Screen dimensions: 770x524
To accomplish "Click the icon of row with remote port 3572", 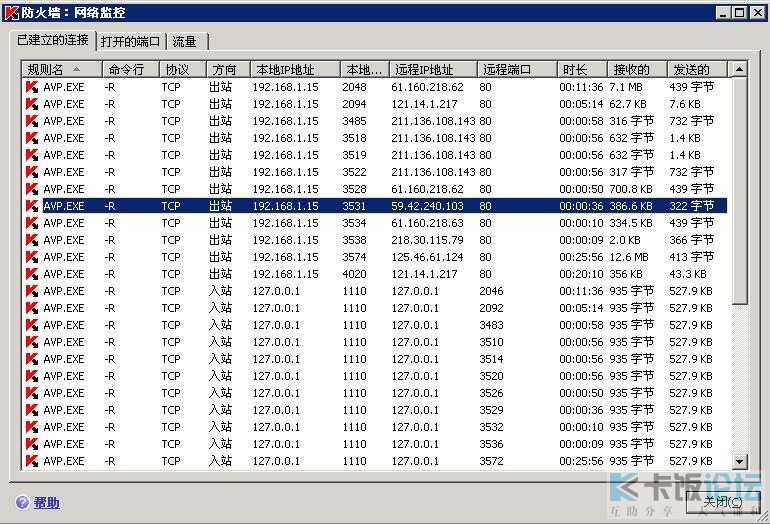I will [x=32, y=461].
